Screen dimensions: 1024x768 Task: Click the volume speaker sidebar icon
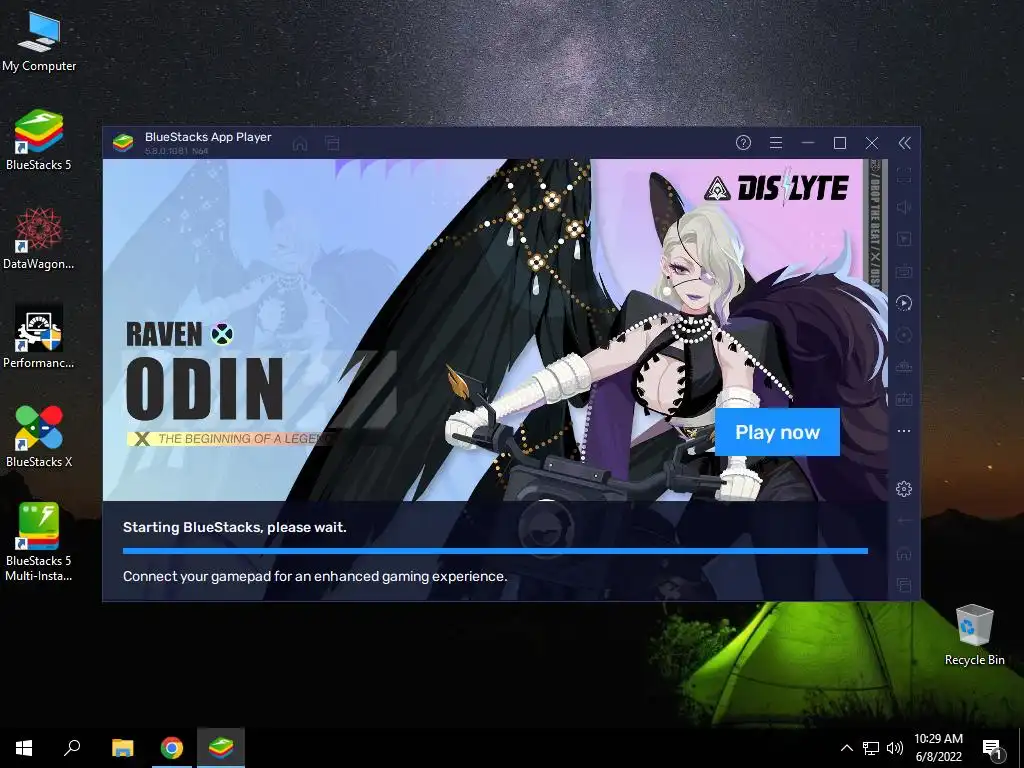pyautogui.click(x=904, y=207)
